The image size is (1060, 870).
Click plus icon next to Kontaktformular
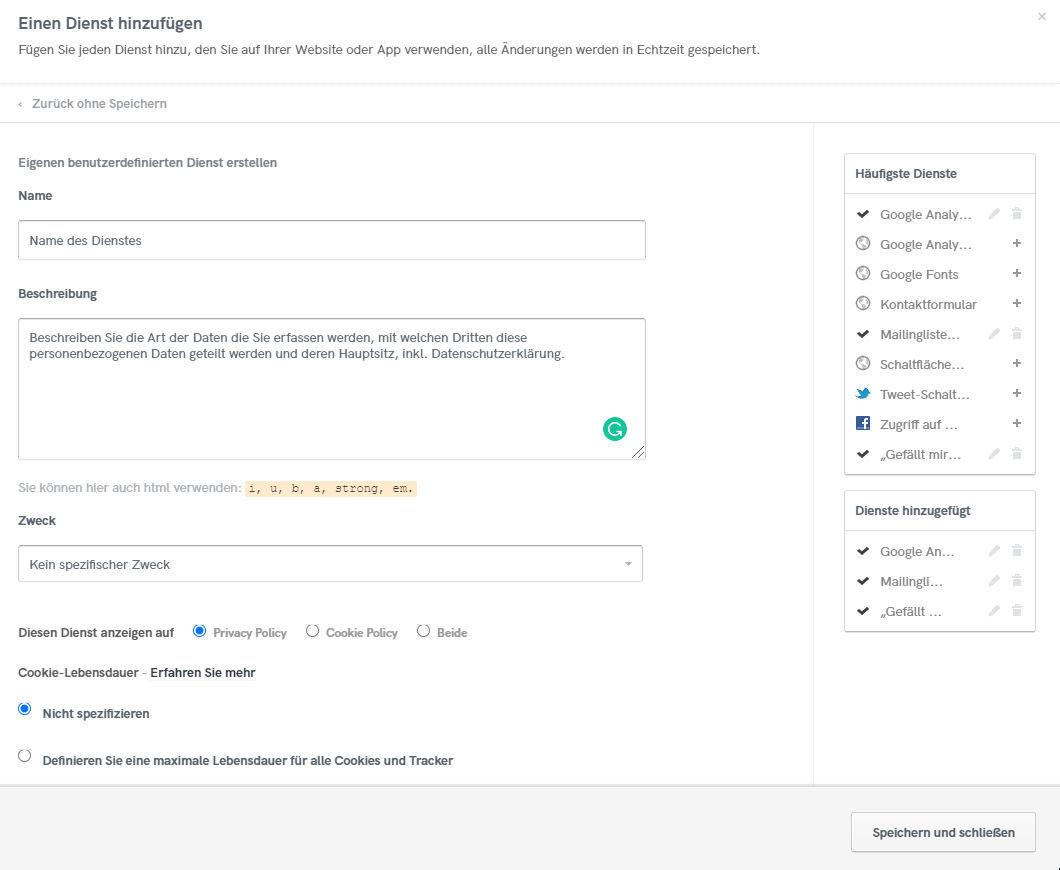click(1016, 304)
